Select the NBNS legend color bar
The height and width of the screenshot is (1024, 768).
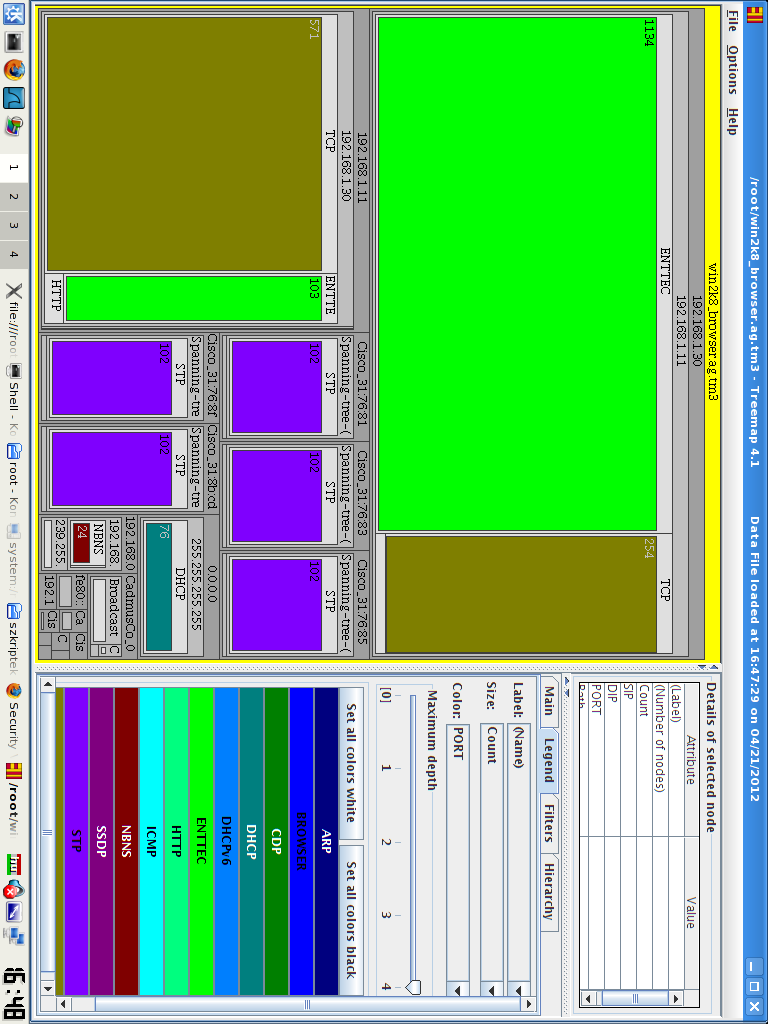pyautogui.click(x=126, y=840)
